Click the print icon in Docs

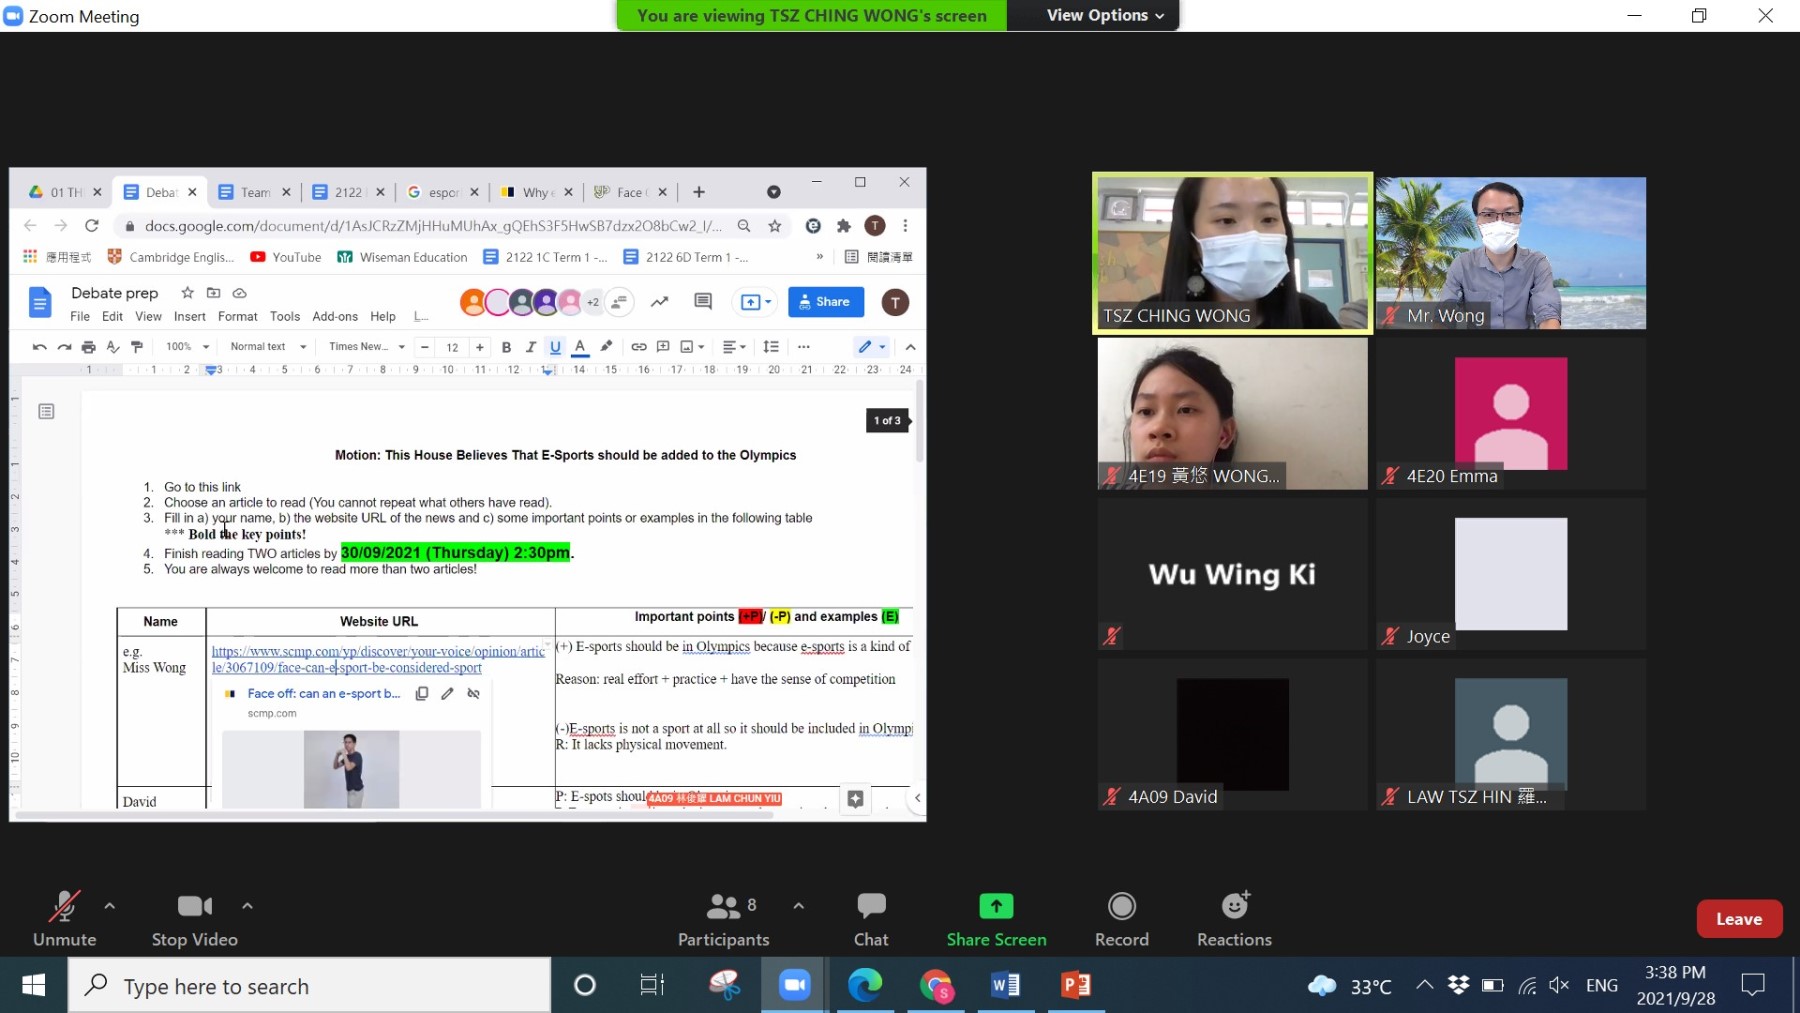[x=88, y=347]
